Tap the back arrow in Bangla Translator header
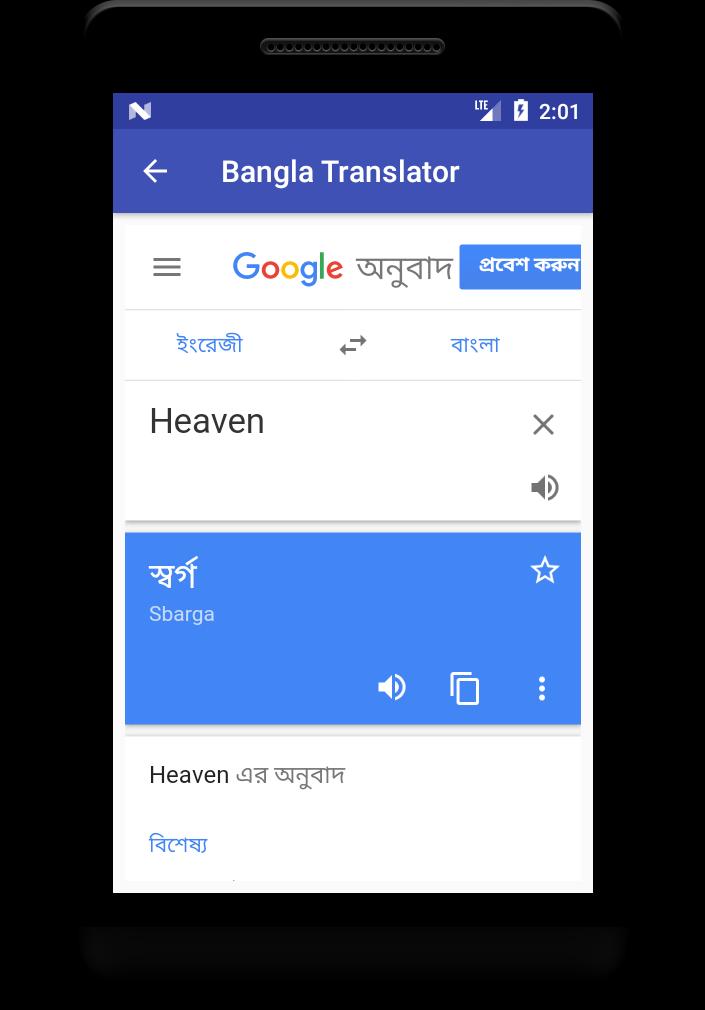Screen dimensions: 705x1010 point(155,171)
